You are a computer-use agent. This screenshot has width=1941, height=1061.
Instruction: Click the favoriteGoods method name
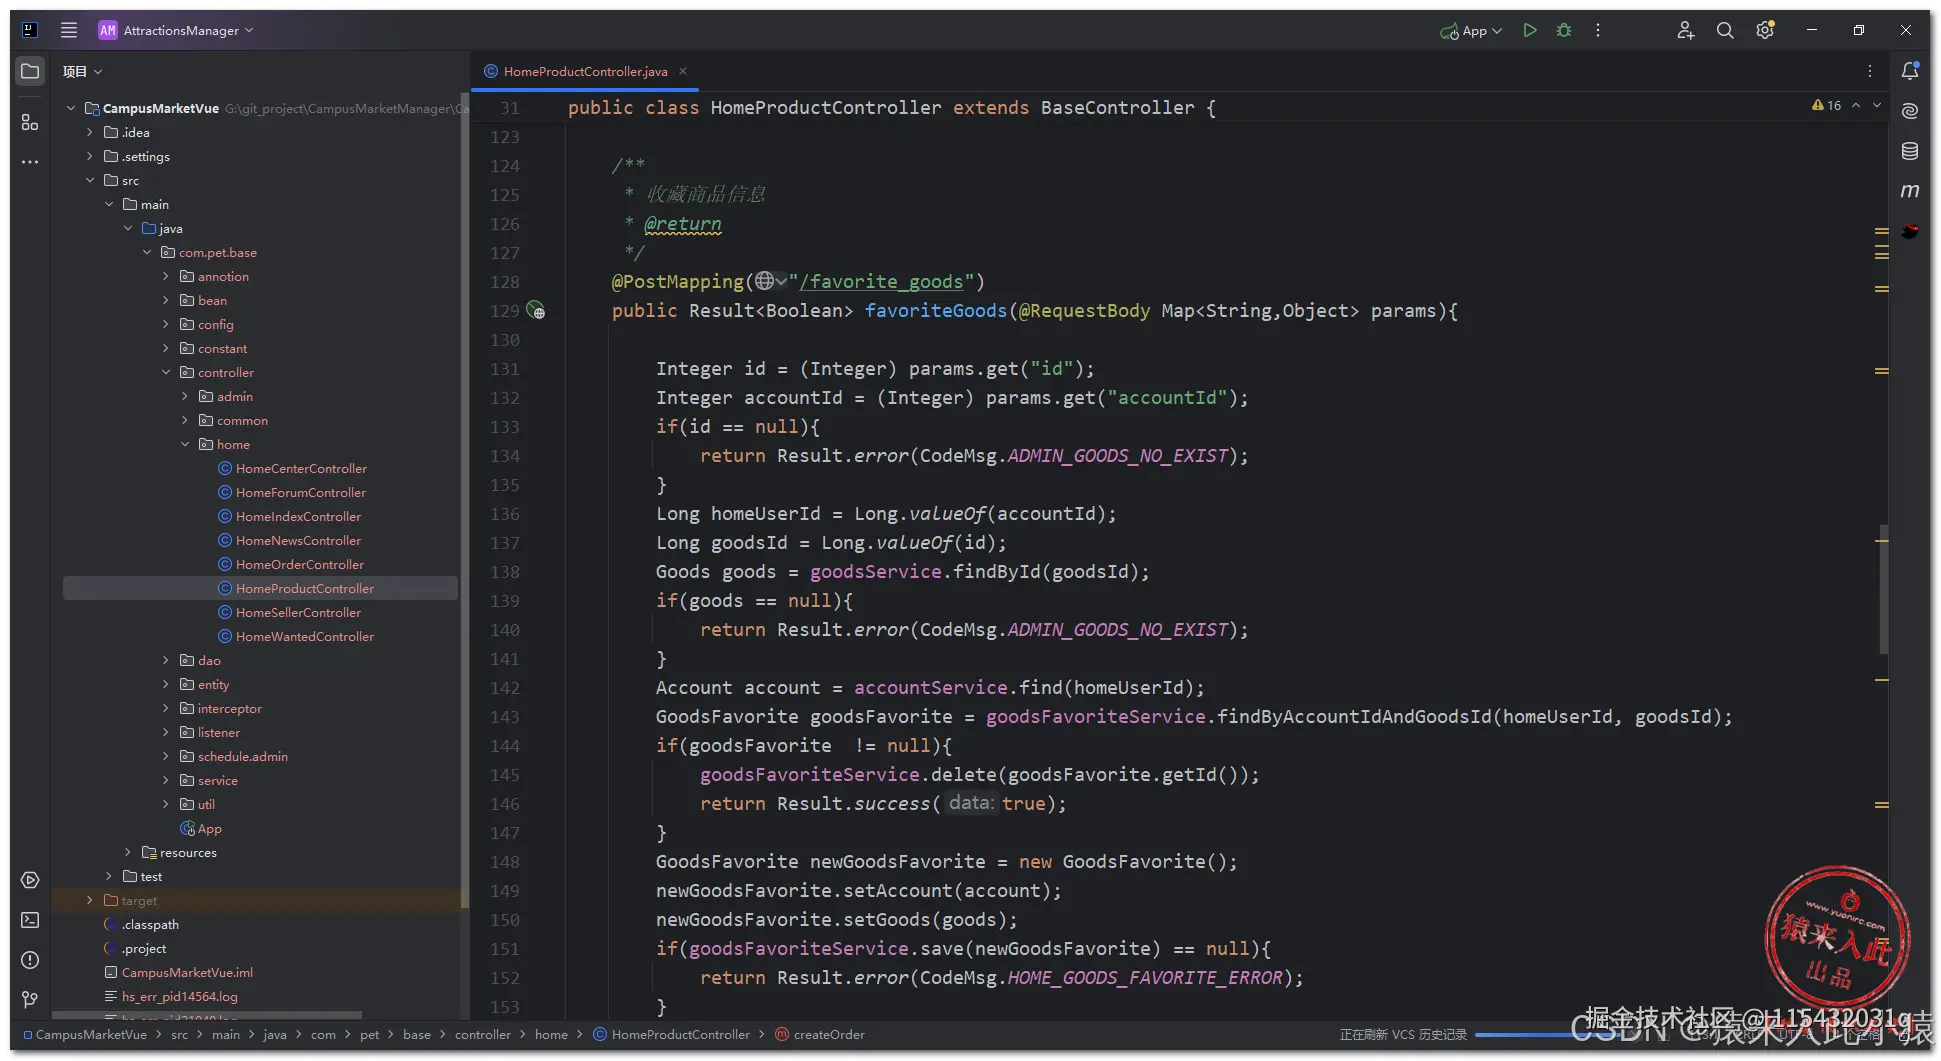point(936,311)
